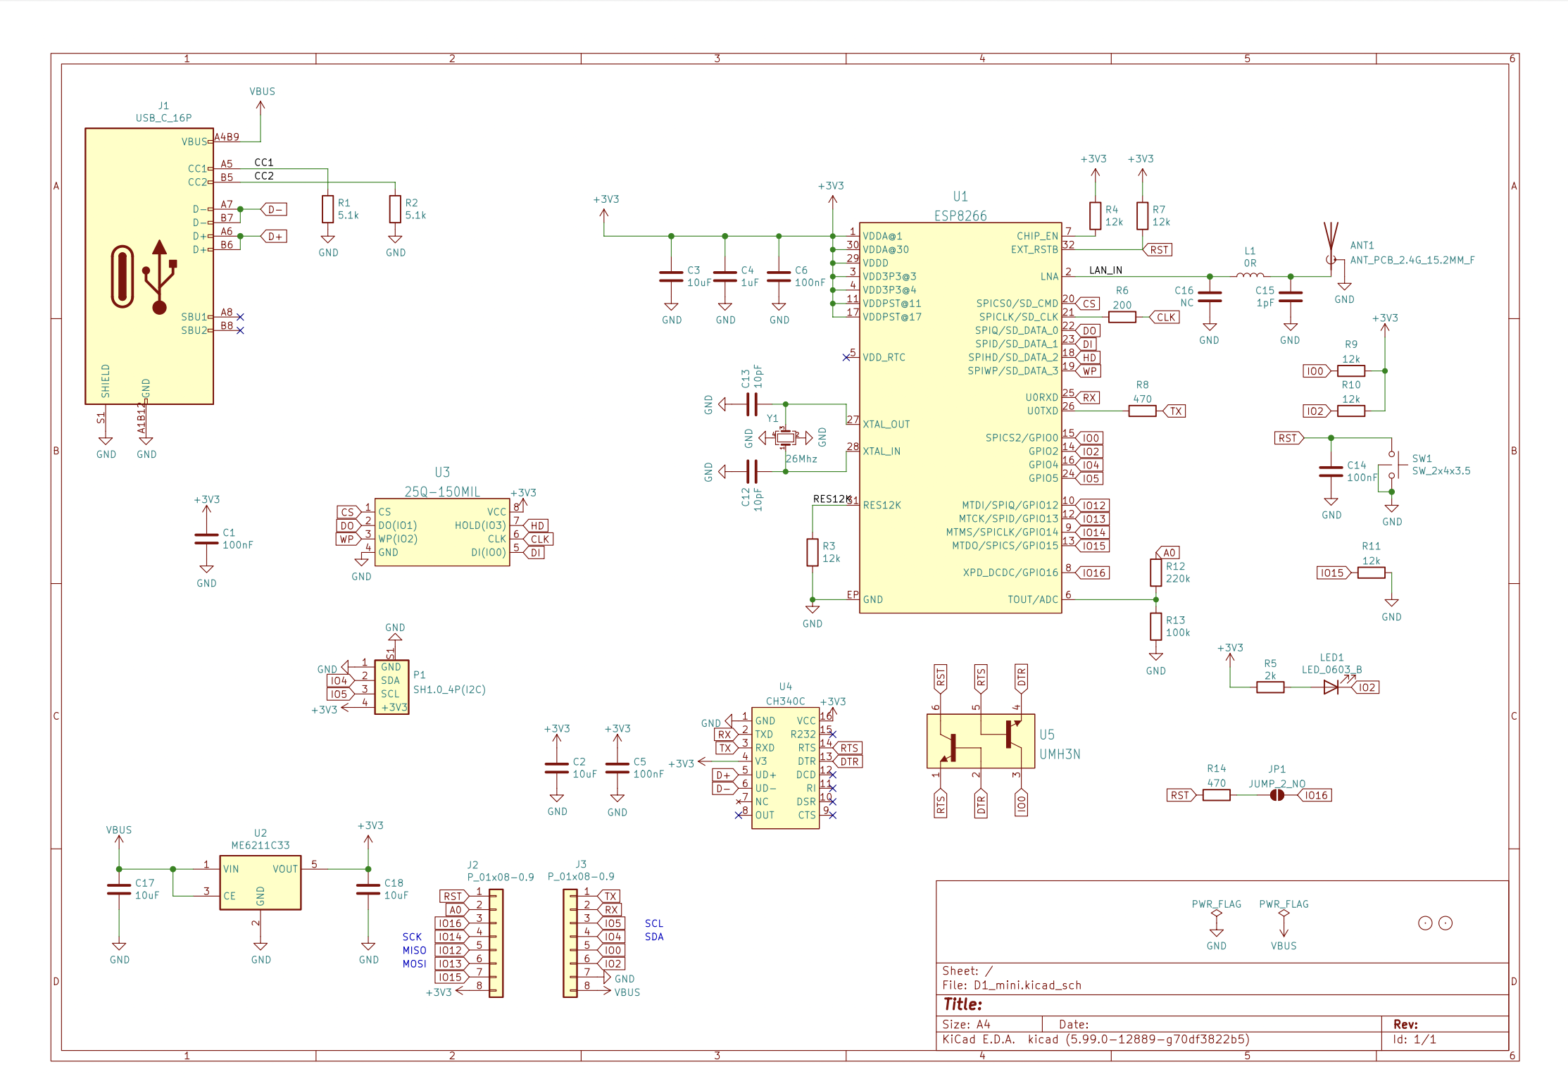Select the JP1 jumper symbol
Image resolution: width=1568 pixels, height=1086 pixels.
[x=1276, y=795]
